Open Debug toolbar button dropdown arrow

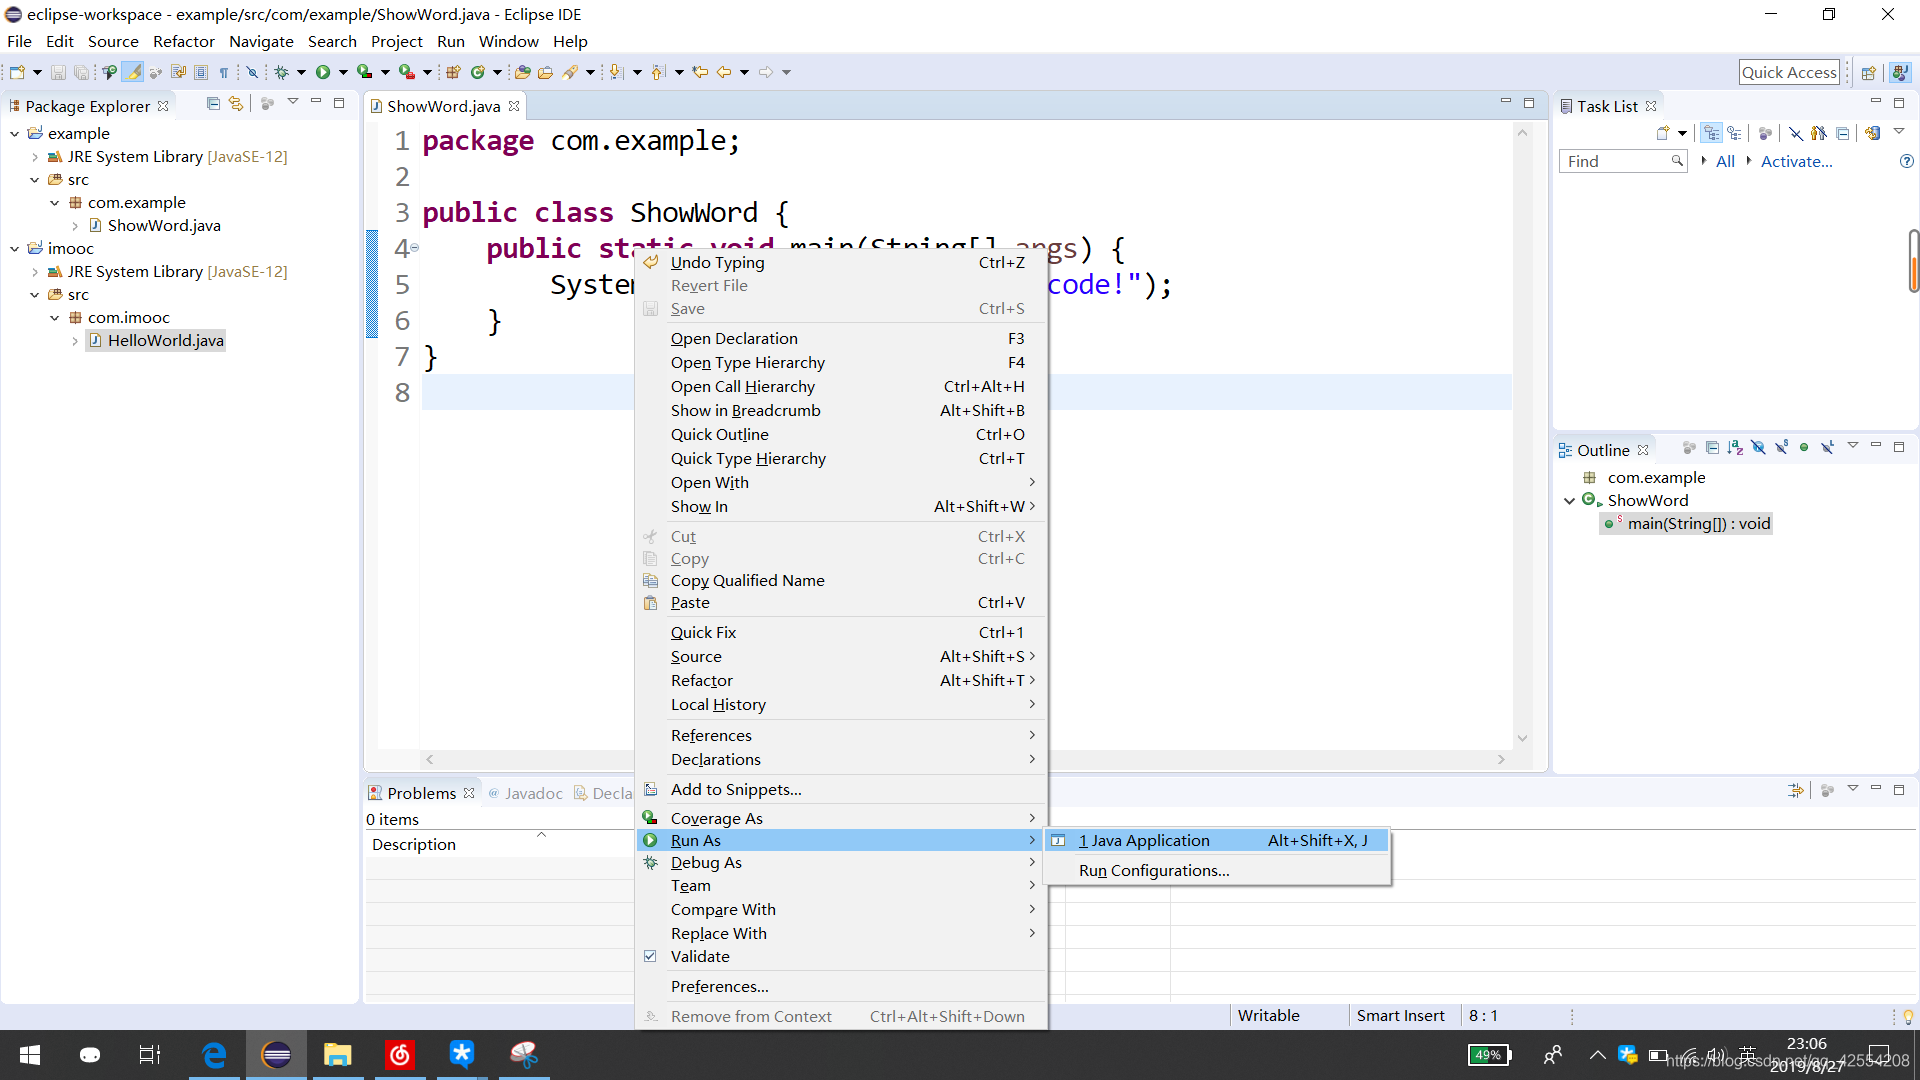(301, 72)
